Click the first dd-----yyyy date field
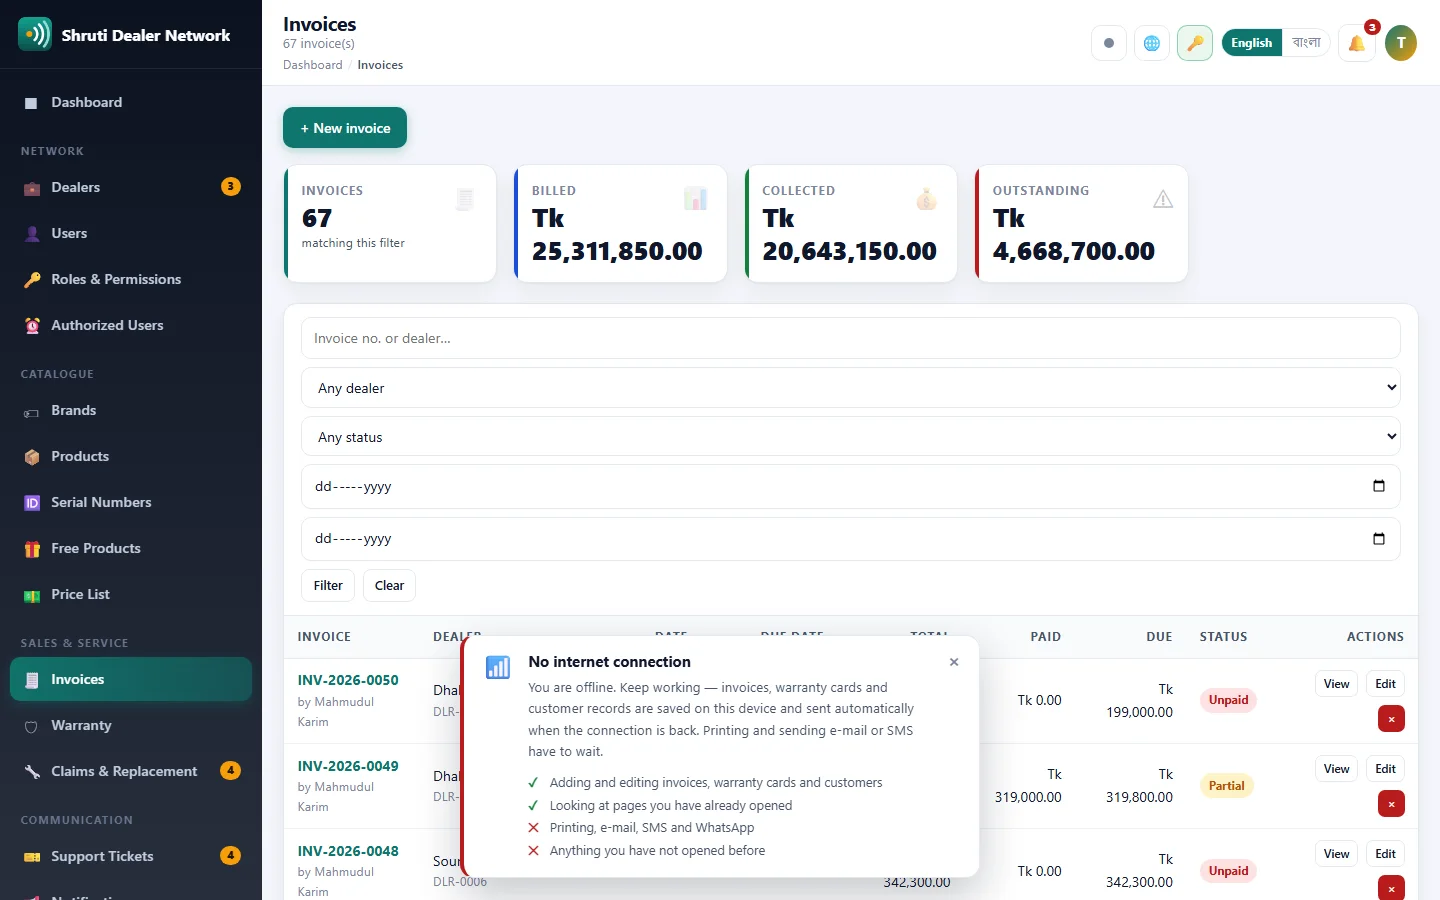1440x900 pixels. pos(850,487)
